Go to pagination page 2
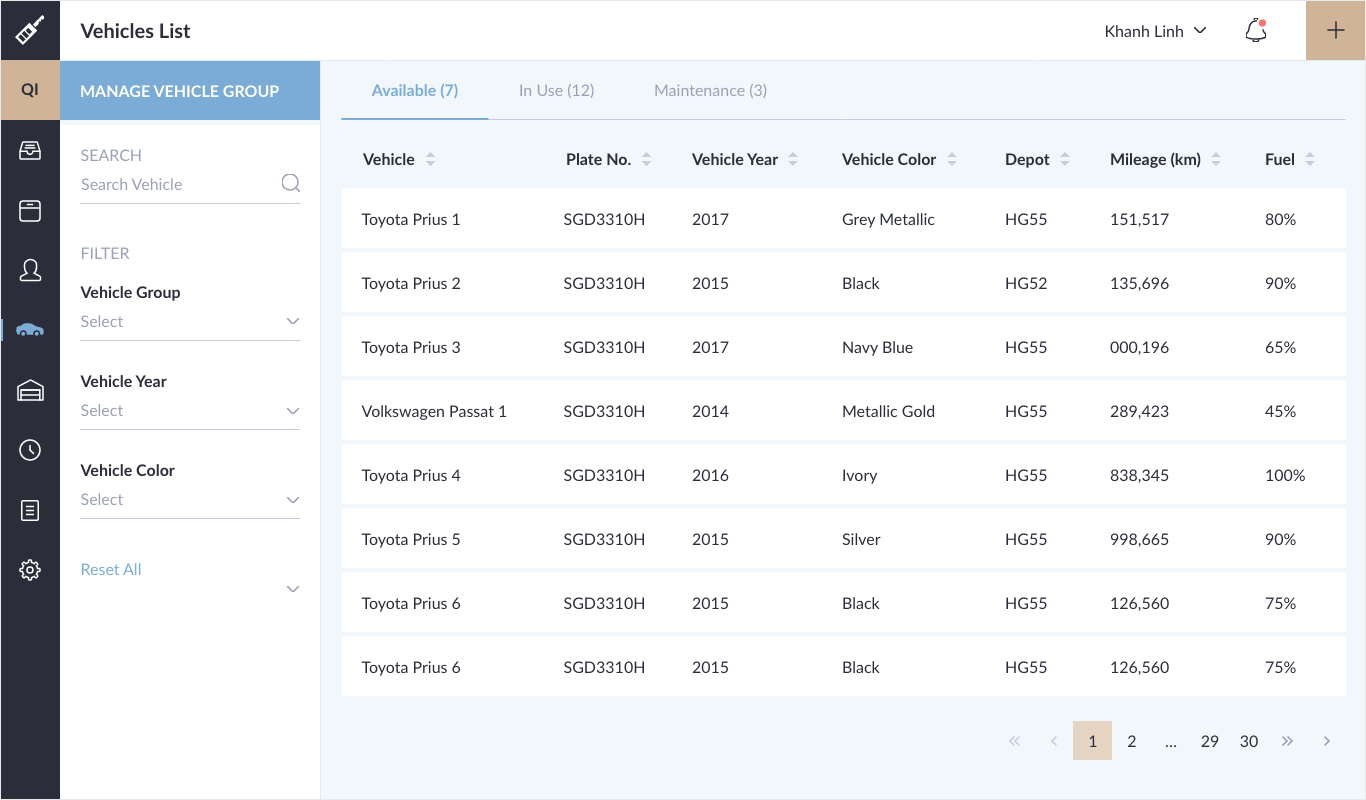The image size is (1366, 800). (1132, 741)
